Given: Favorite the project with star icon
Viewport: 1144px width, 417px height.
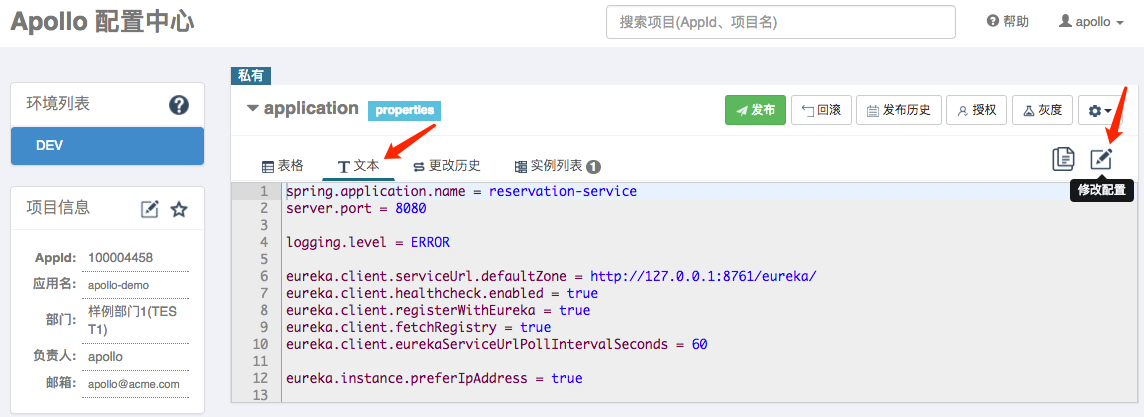Looking at the screenshot, I should coord(179,209).
